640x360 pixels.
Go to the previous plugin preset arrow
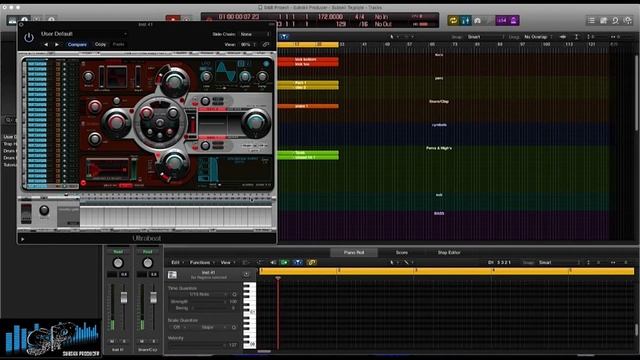coord(46,44)
